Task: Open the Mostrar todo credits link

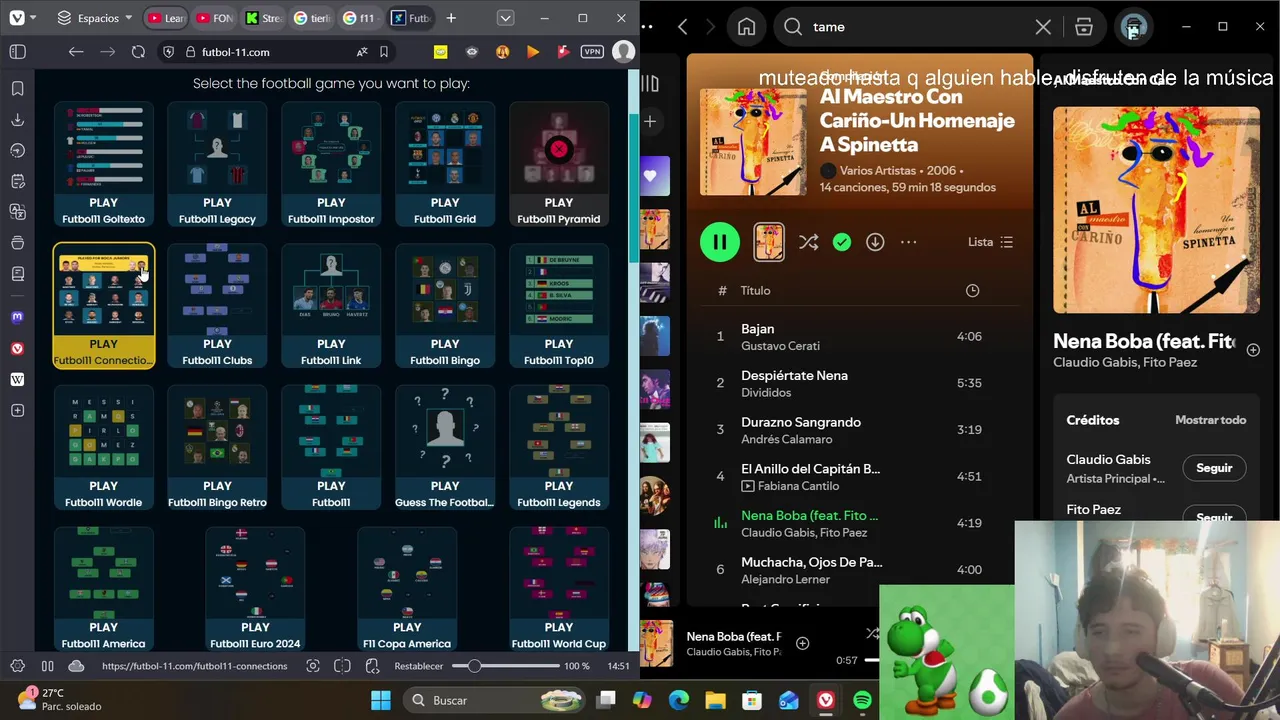Action: click(x=1210, y=420)
